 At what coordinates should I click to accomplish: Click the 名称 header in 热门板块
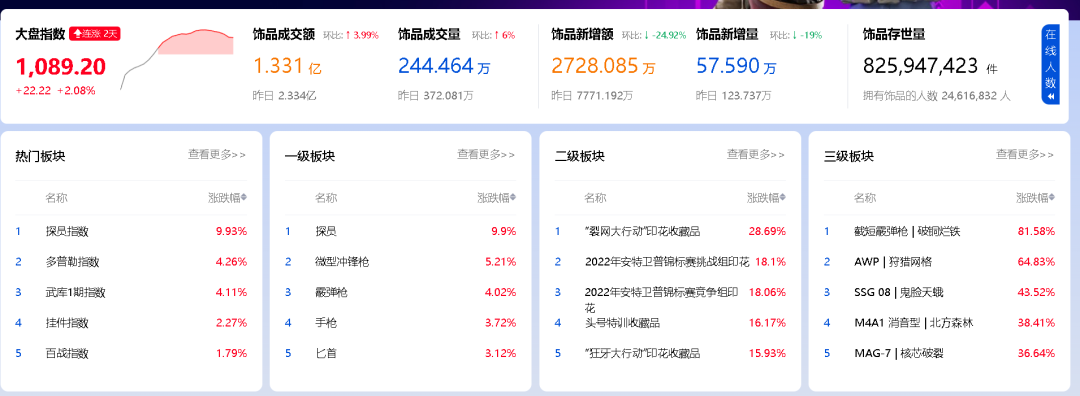click(x=56, y=198)
